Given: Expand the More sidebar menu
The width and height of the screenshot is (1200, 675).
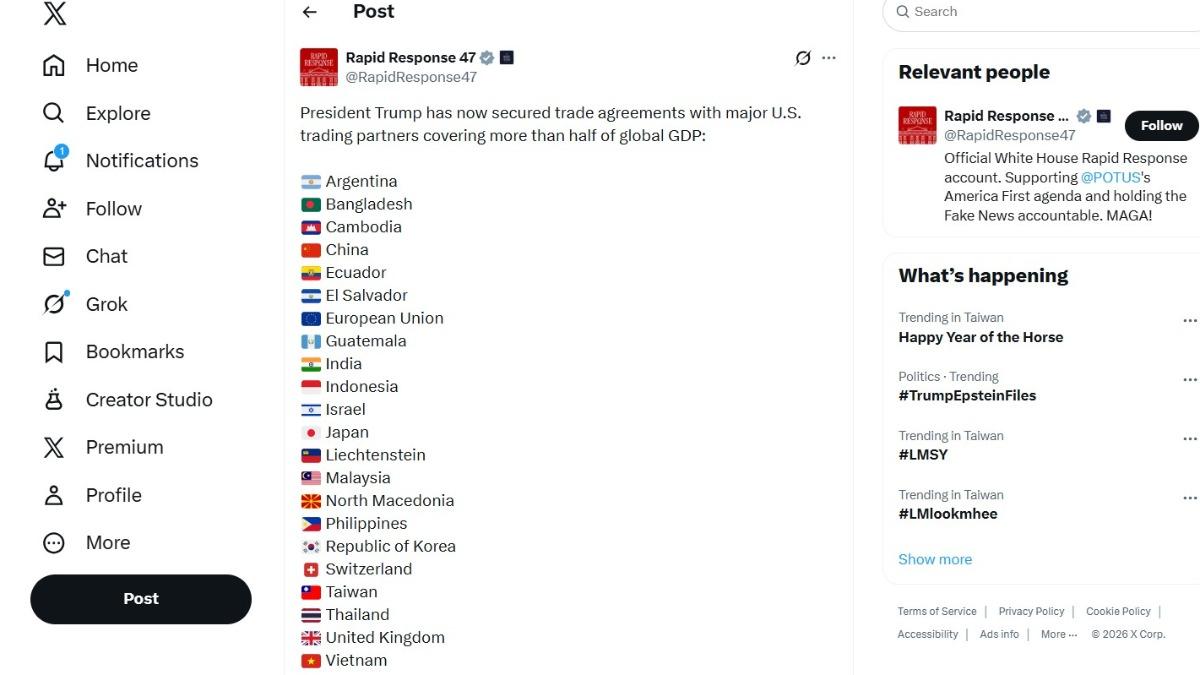Looking at the screenshot, I should point(107,543).
